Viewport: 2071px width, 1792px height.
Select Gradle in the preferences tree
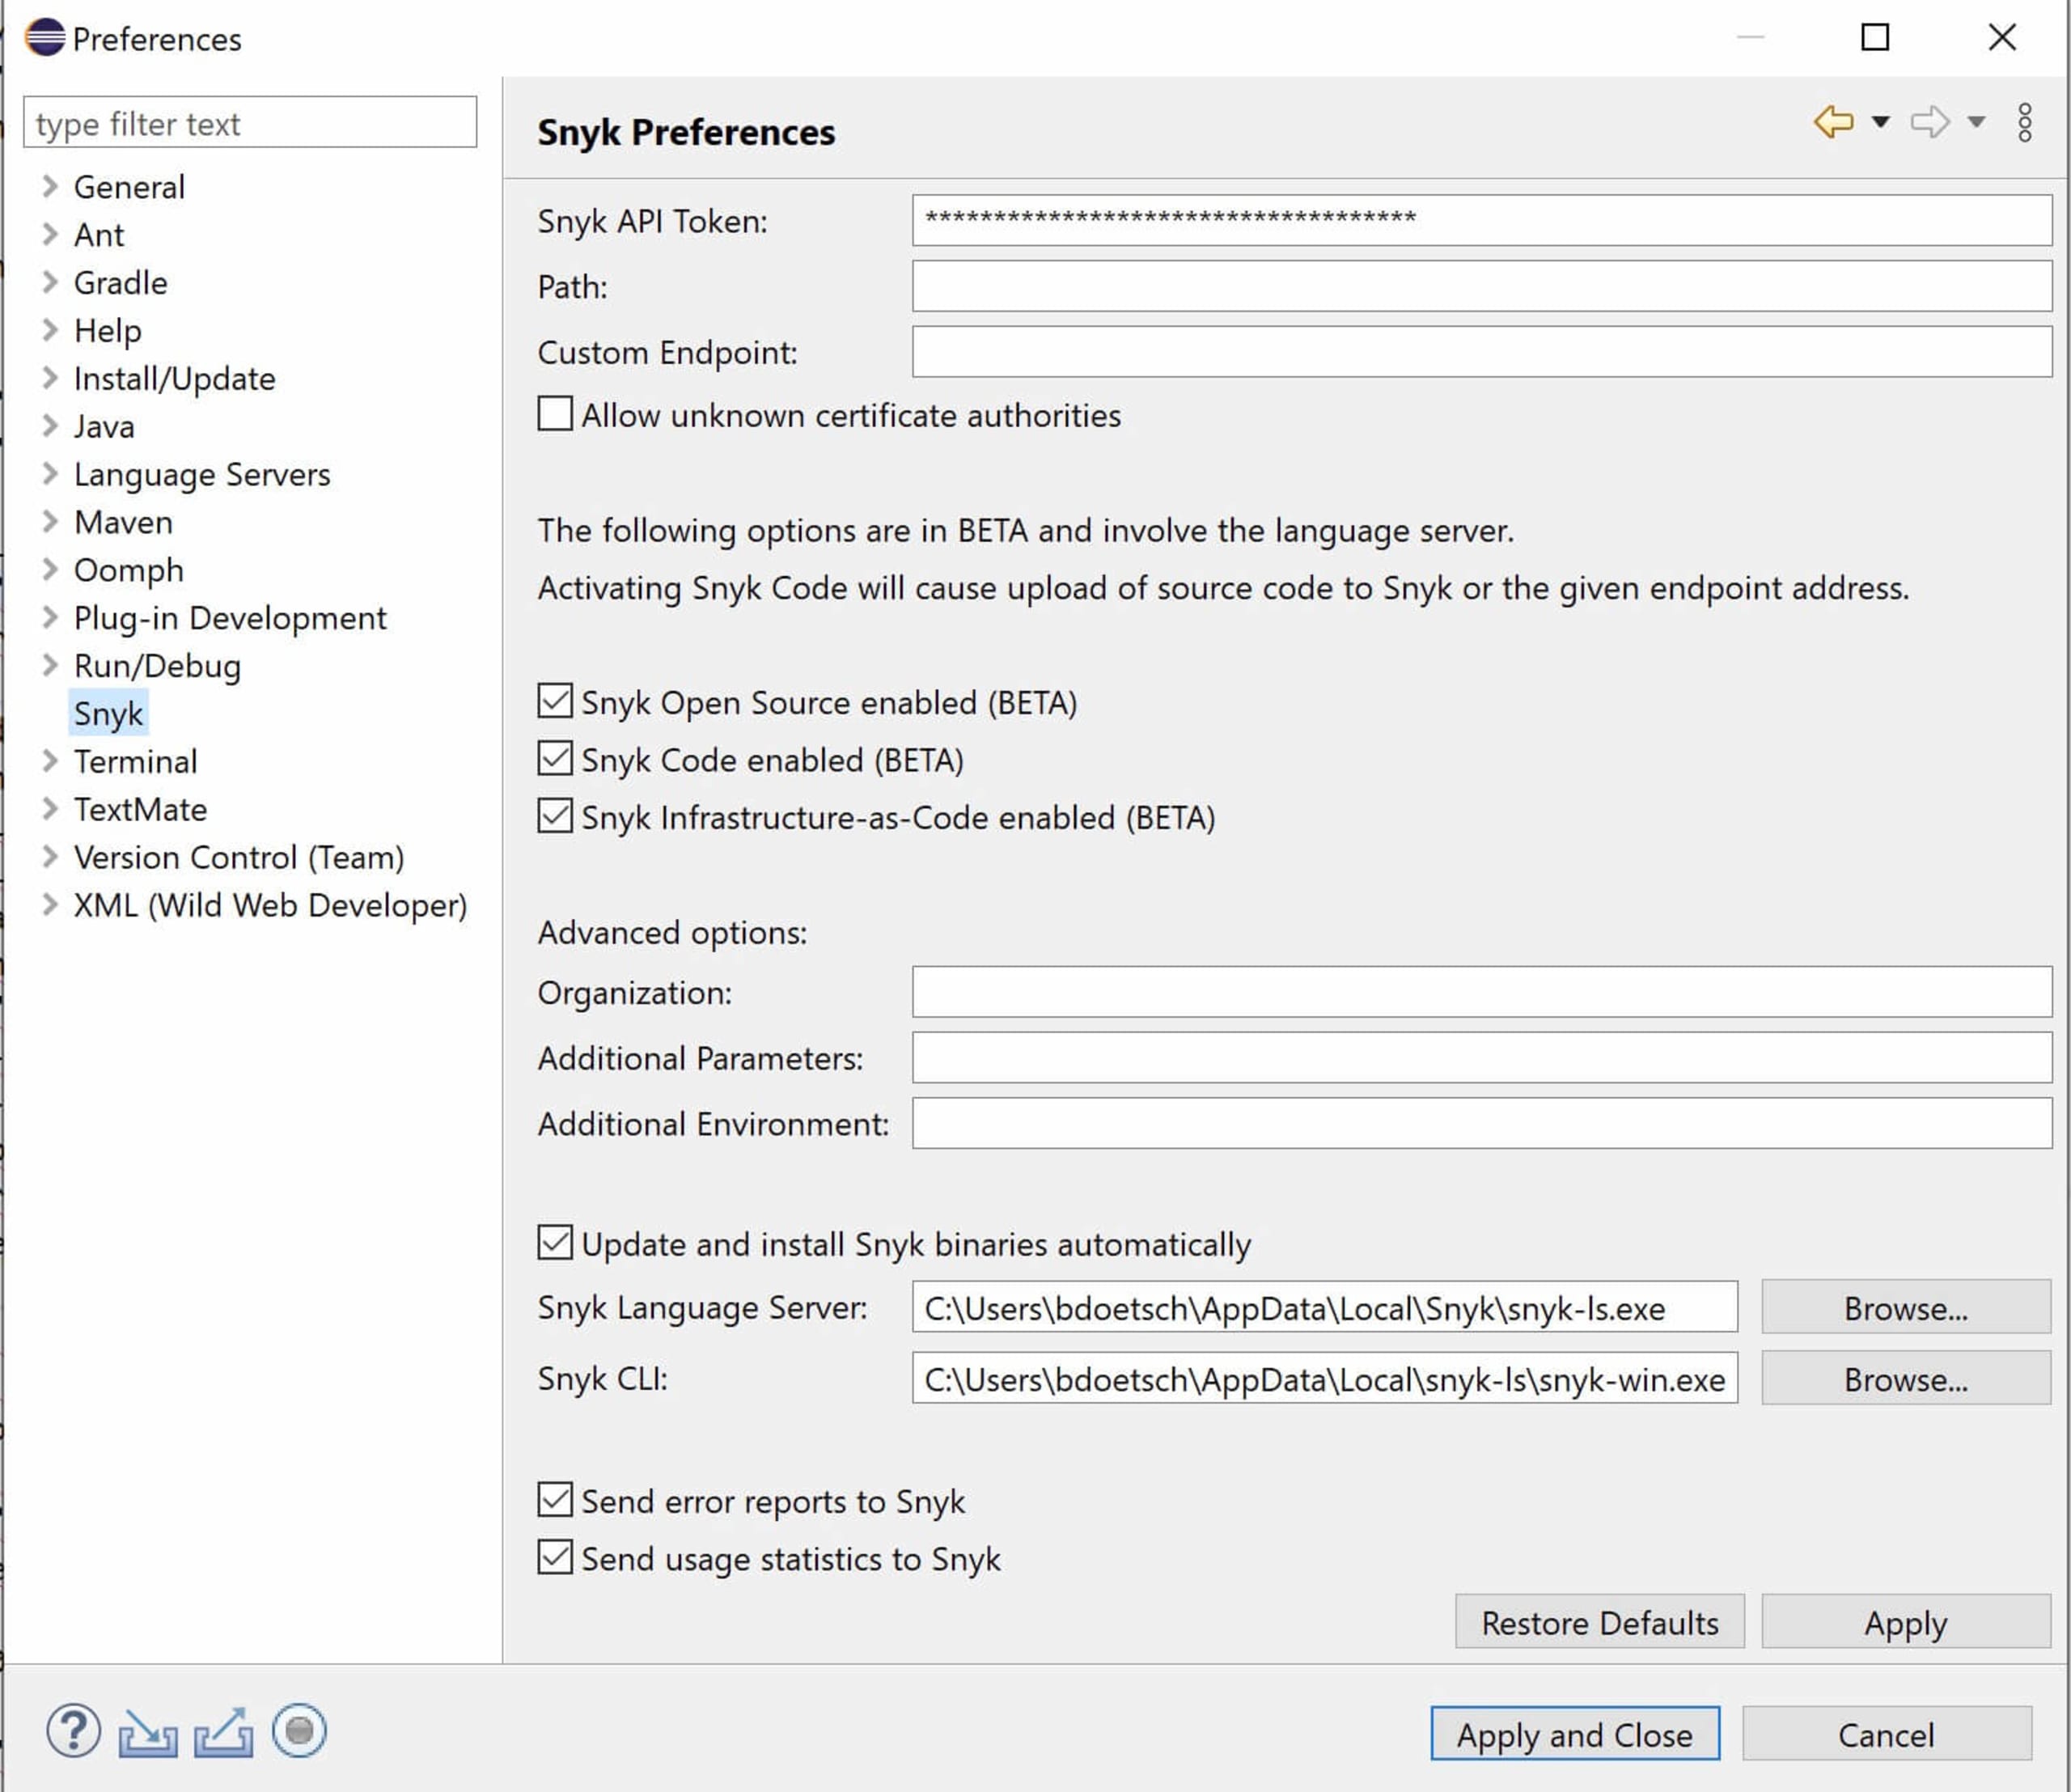120,283
